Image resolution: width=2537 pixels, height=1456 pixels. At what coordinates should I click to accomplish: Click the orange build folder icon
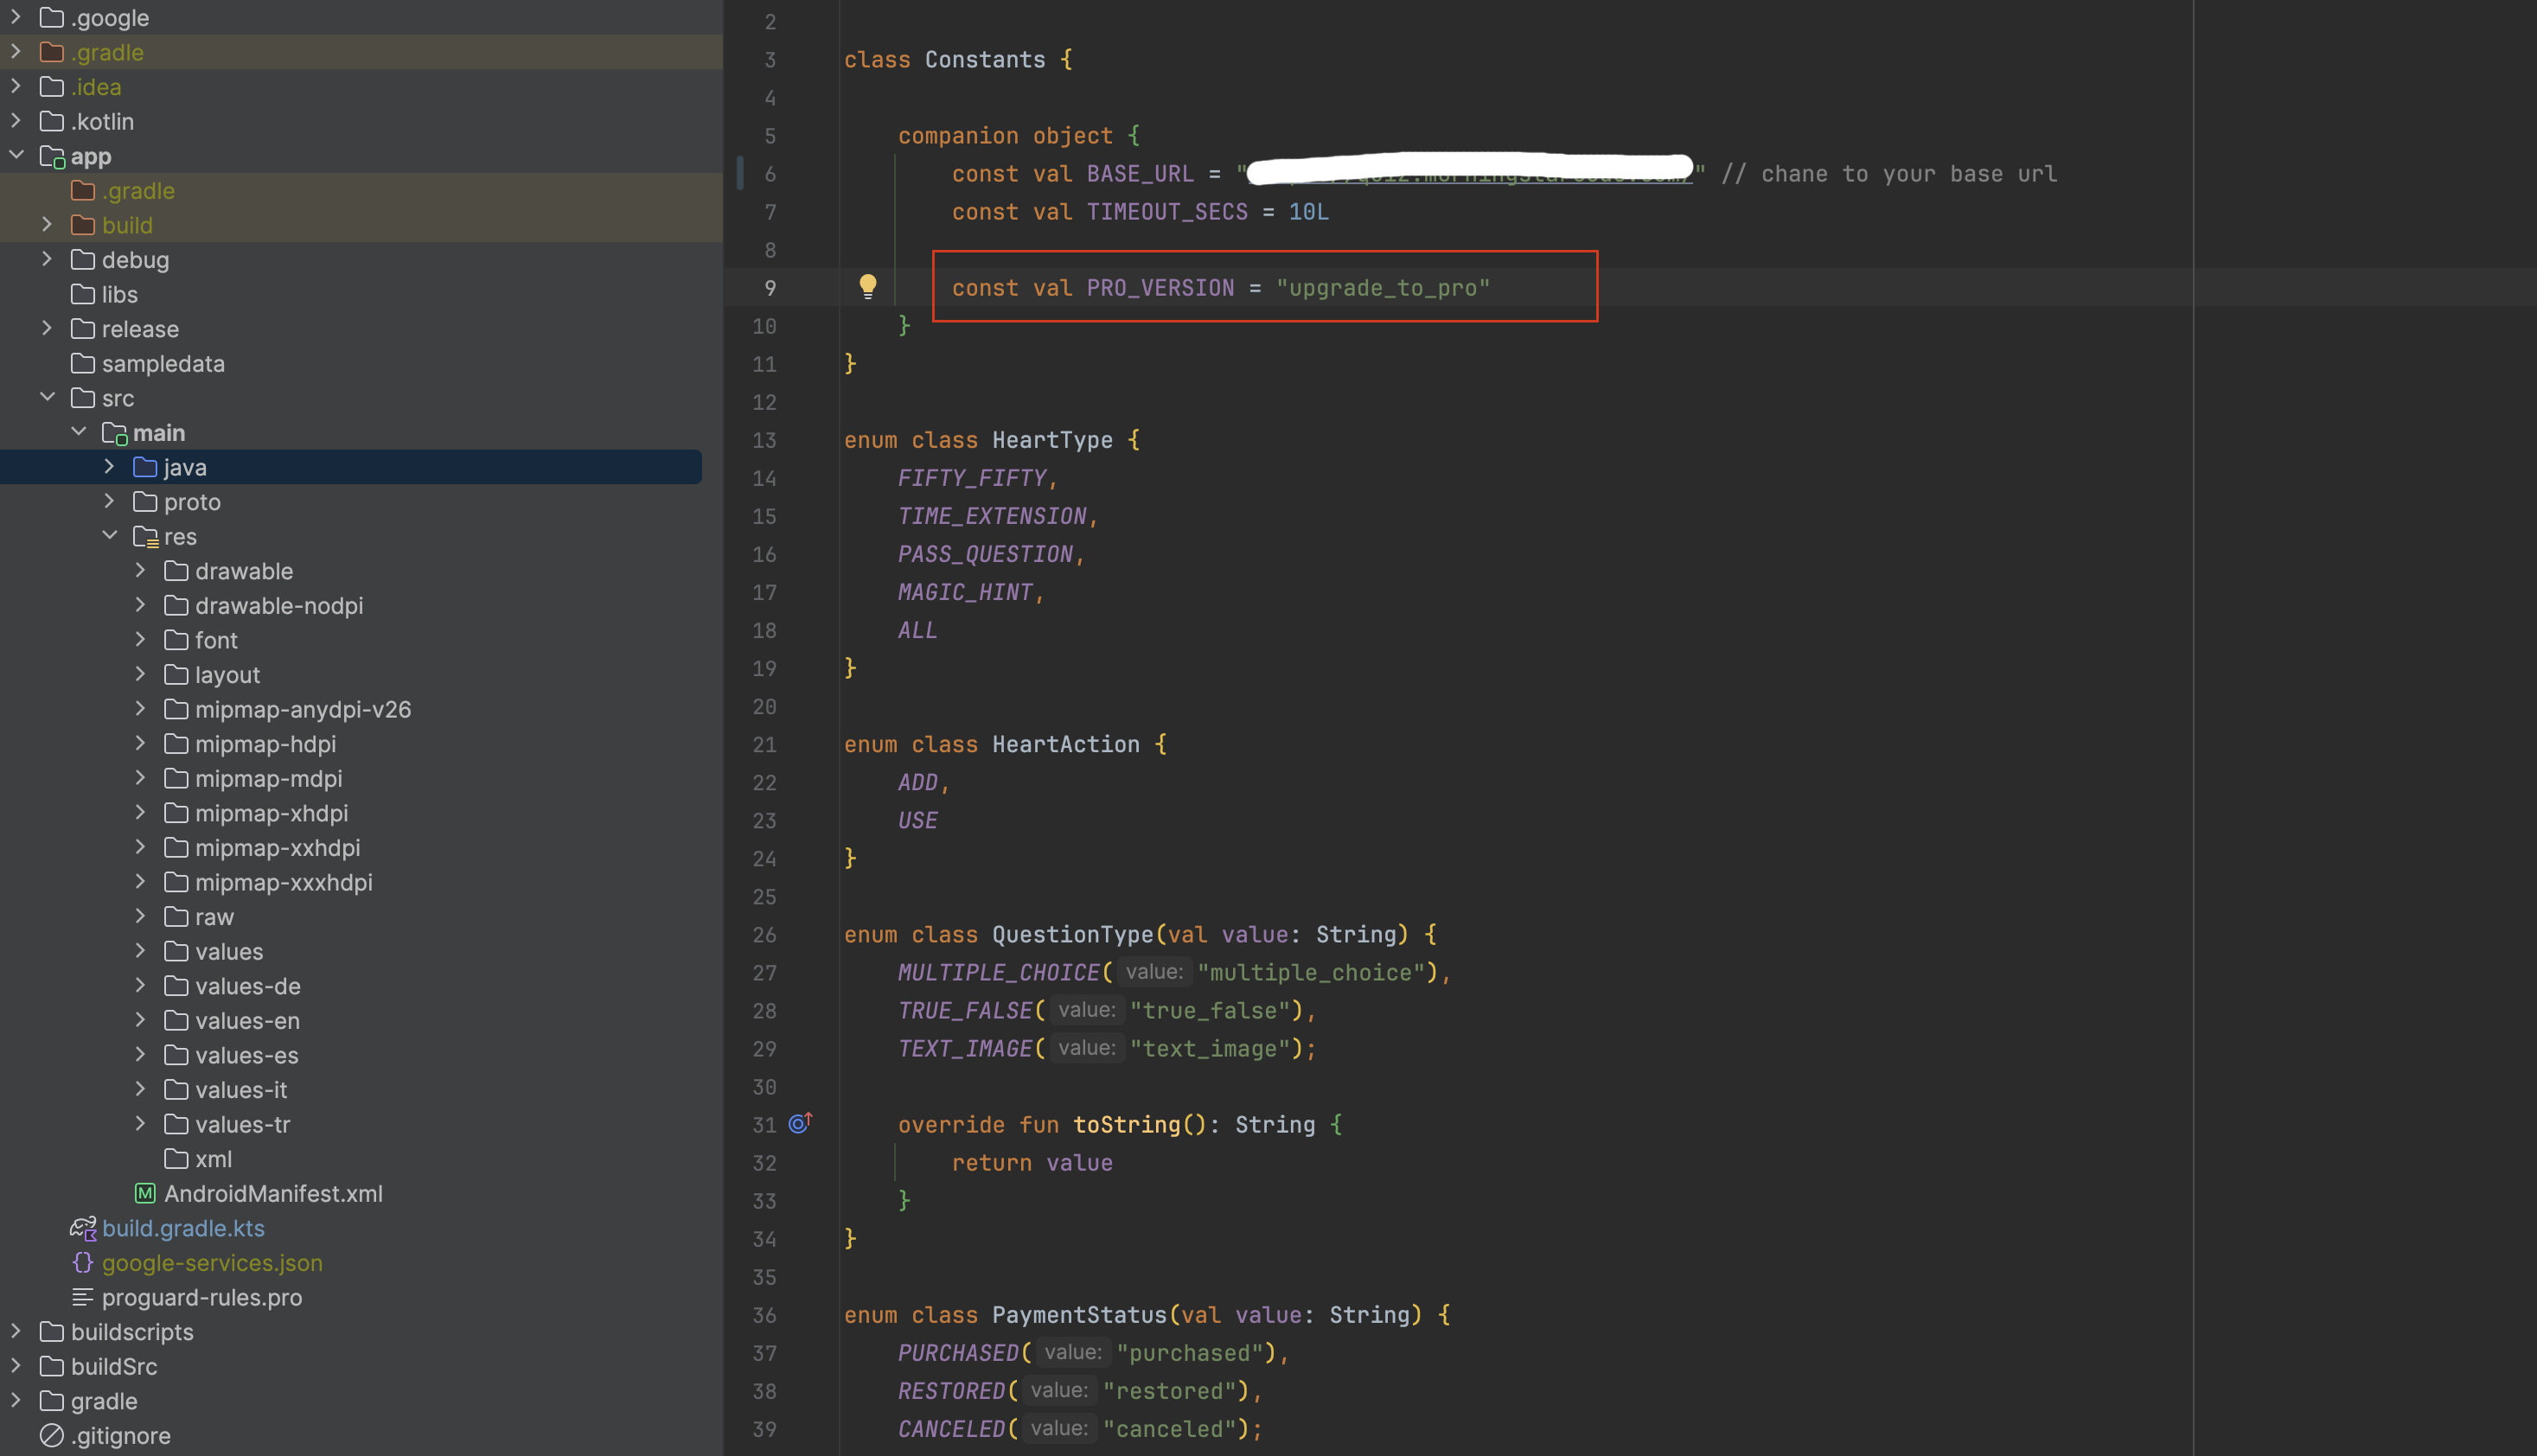[83, 225]
